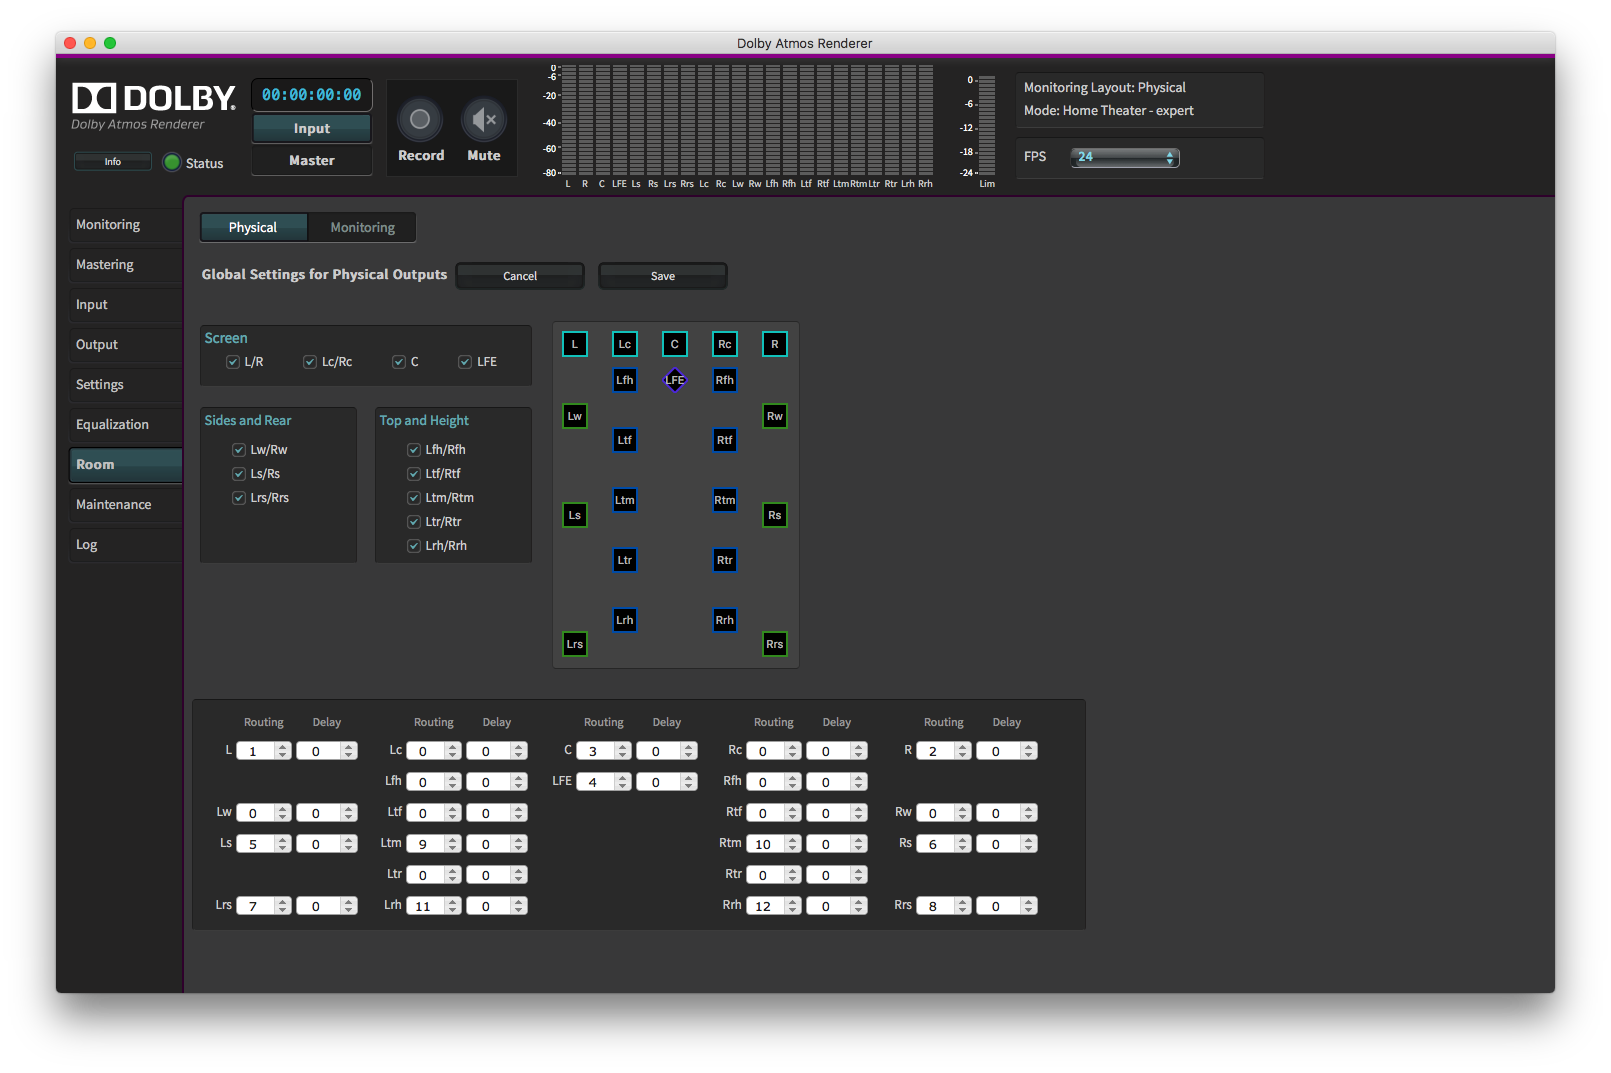Click the Lim limiter meter
1611x1073 pixels.
point(987,126)
